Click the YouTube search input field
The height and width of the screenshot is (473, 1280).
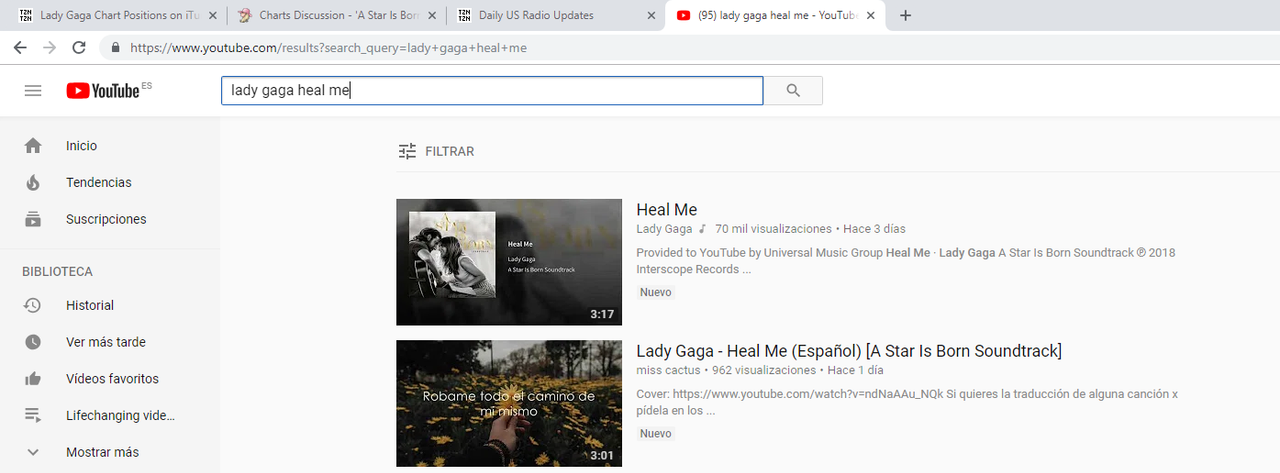(x=492, y=91)
